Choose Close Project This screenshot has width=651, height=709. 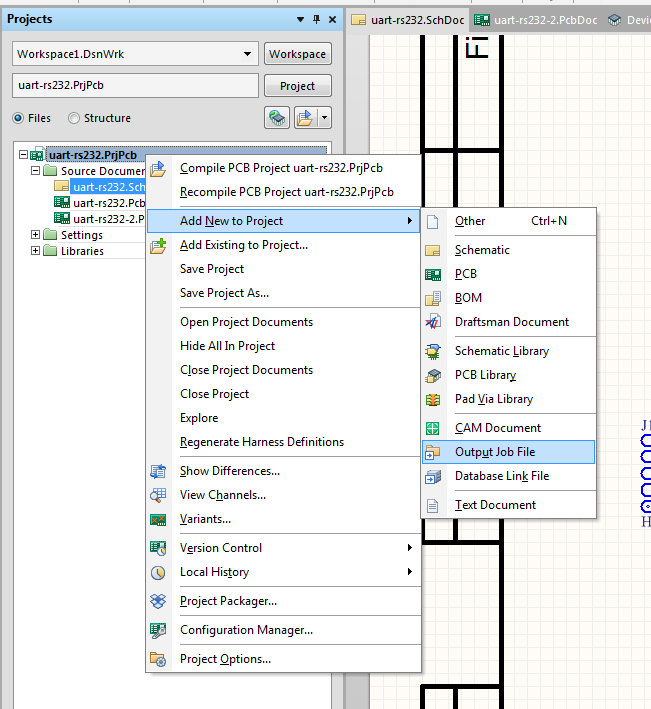click(x=283, y=394)
